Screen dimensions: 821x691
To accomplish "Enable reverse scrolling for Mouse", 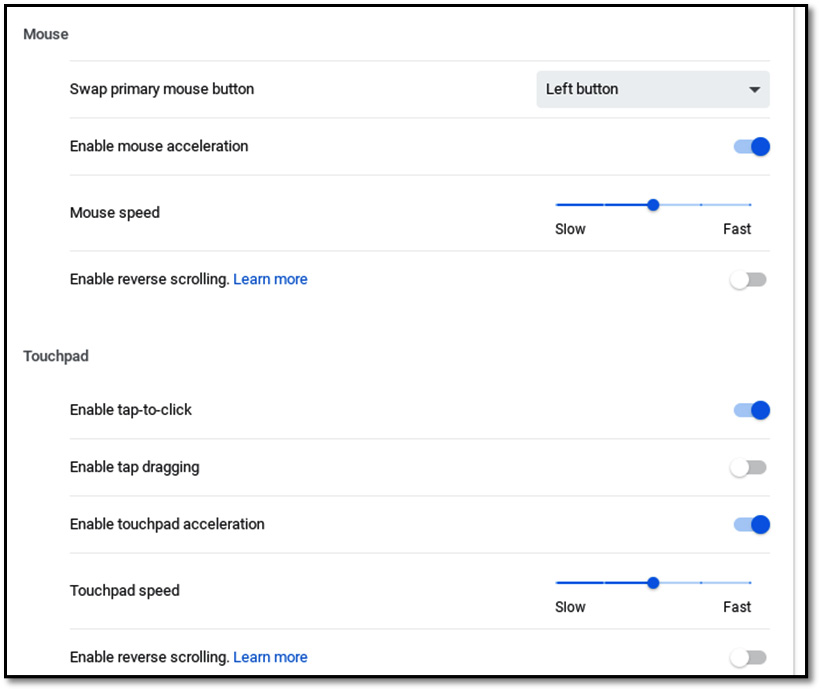I will point(748,280).
